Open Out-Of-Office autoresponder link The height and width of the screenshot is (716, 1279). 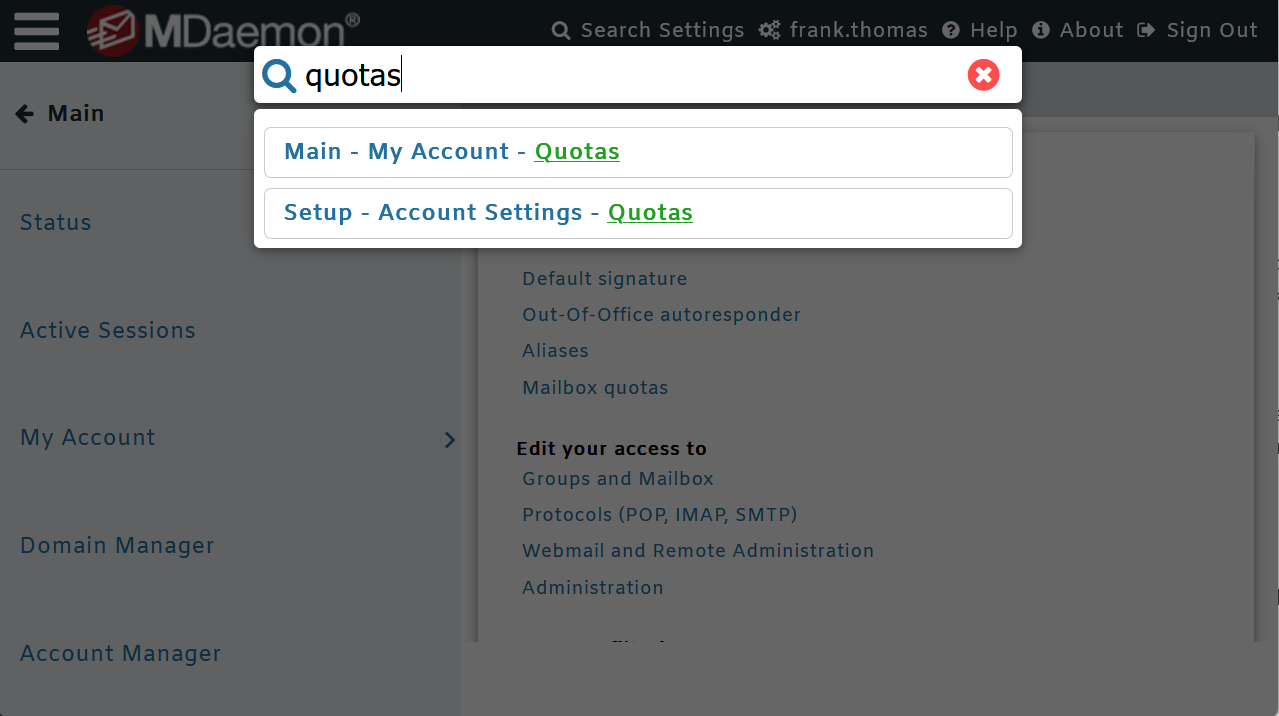point(661,315)
